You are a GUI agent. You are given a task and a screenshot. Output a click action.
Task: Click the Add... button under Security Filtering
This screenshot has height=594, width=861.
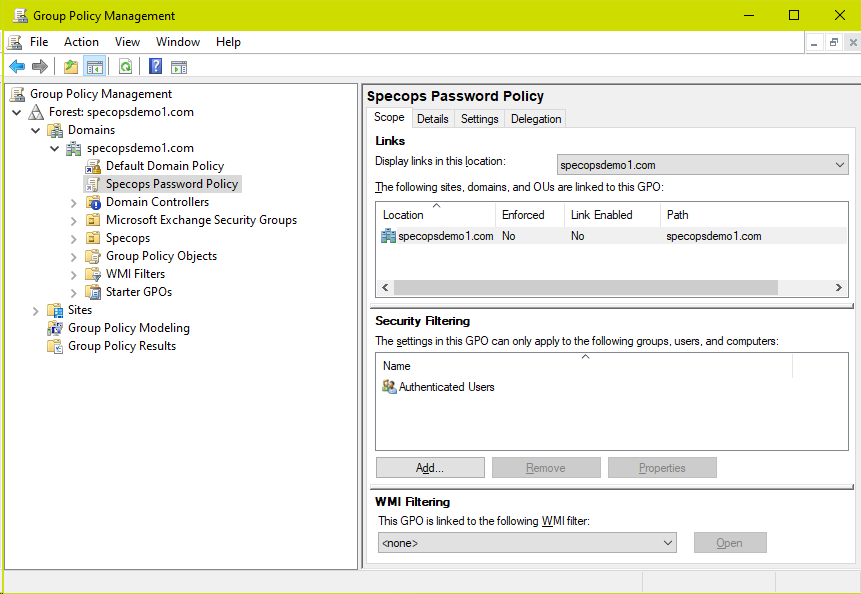point(430,468)
